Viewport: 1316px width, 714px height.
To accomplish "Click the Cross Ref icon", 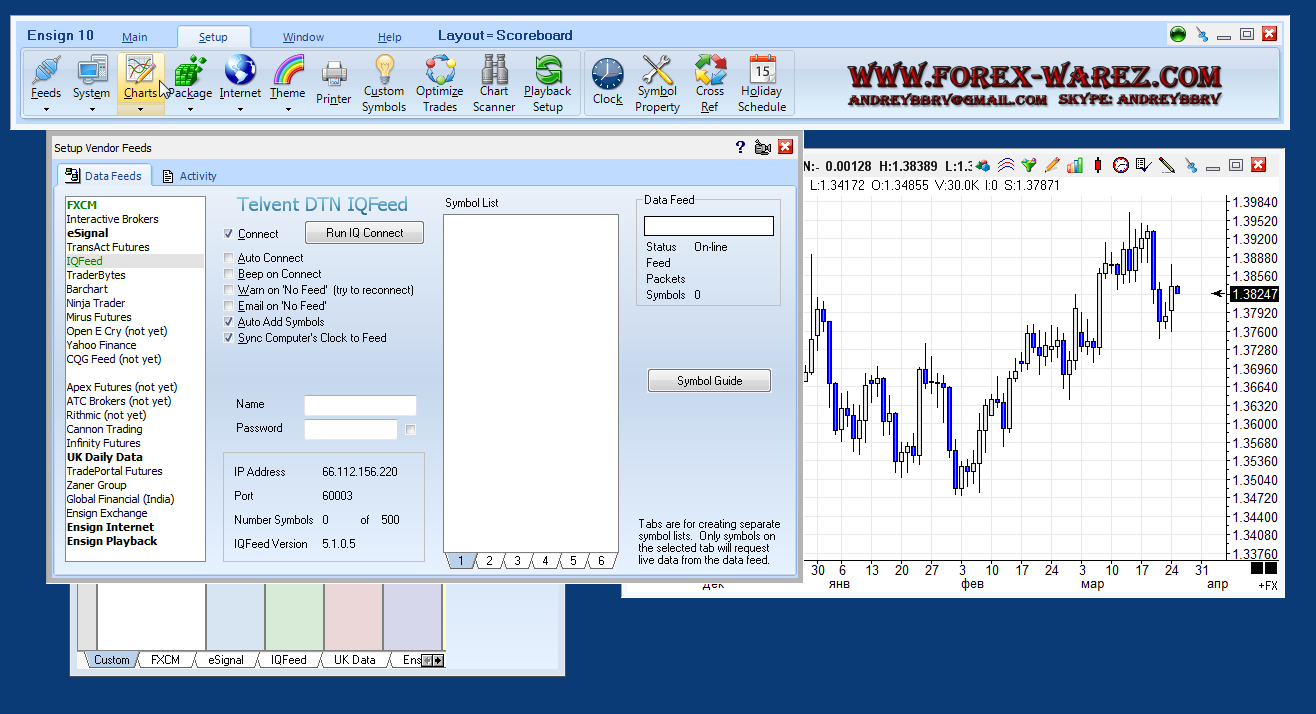I will [710, 82].
